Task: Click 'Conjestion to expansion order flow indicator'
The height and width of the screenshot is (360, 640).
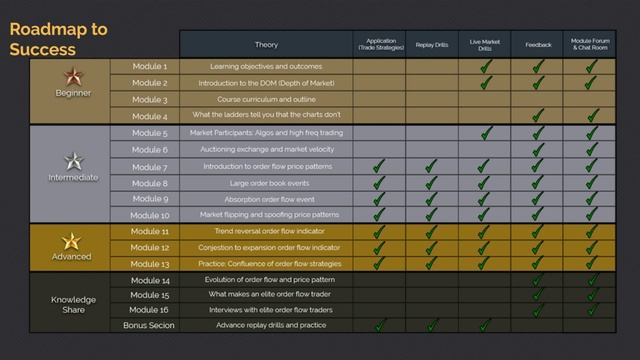Action: (269, 247)
